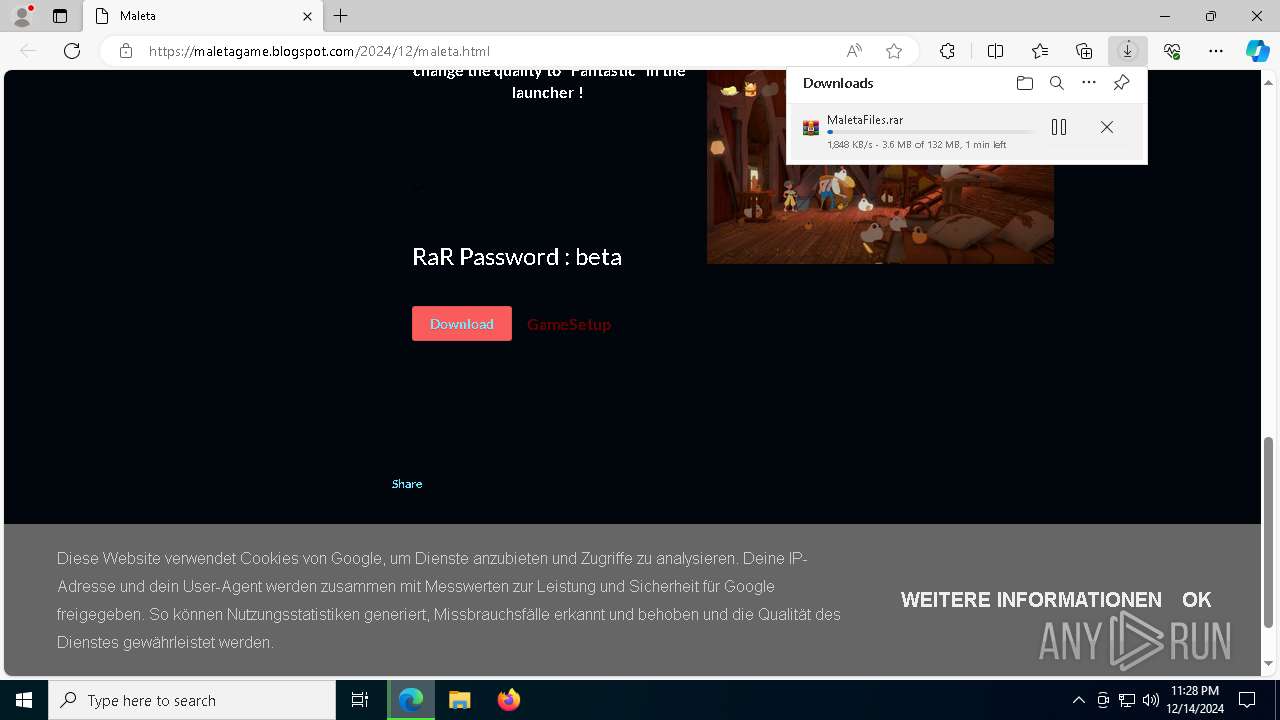The width and height of the screenshot is (1280, 720).
Task: Close the Maleta tab
Action: 307,16
